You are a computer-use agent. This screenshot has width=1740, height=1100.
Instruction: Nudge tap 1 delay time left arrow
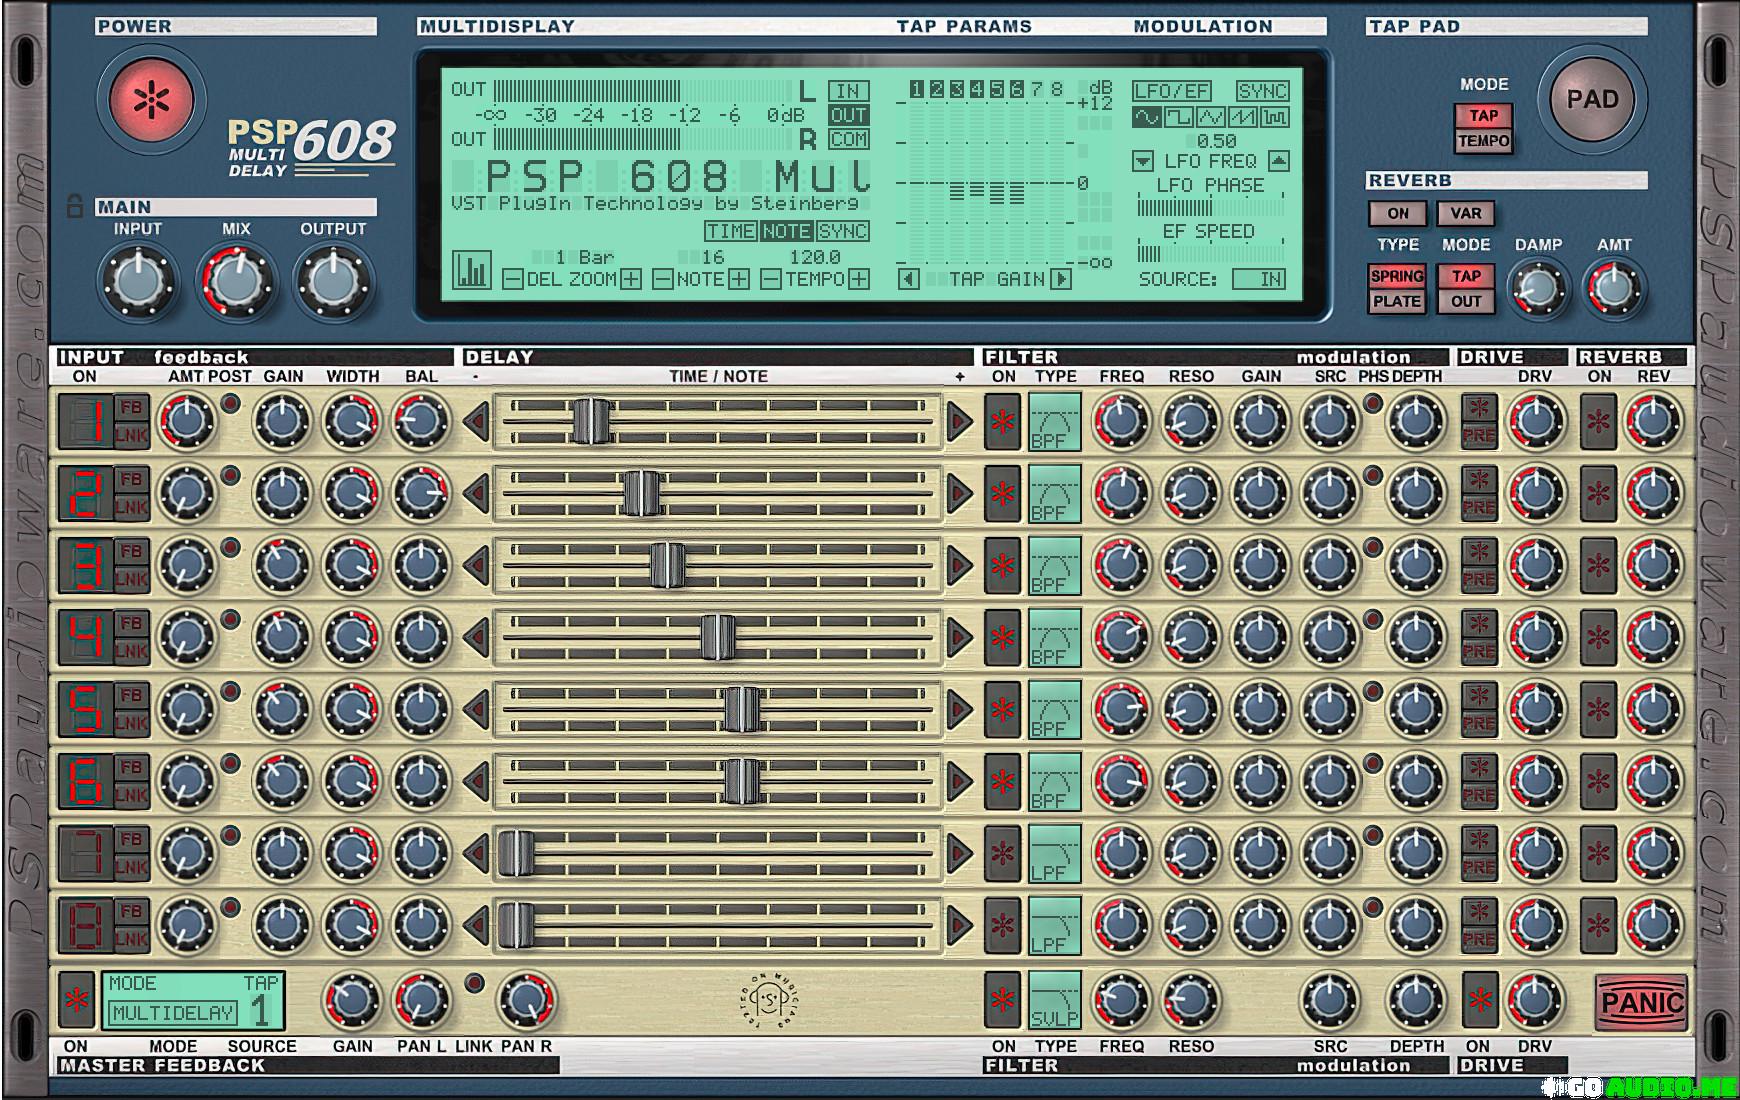point(476,421)
